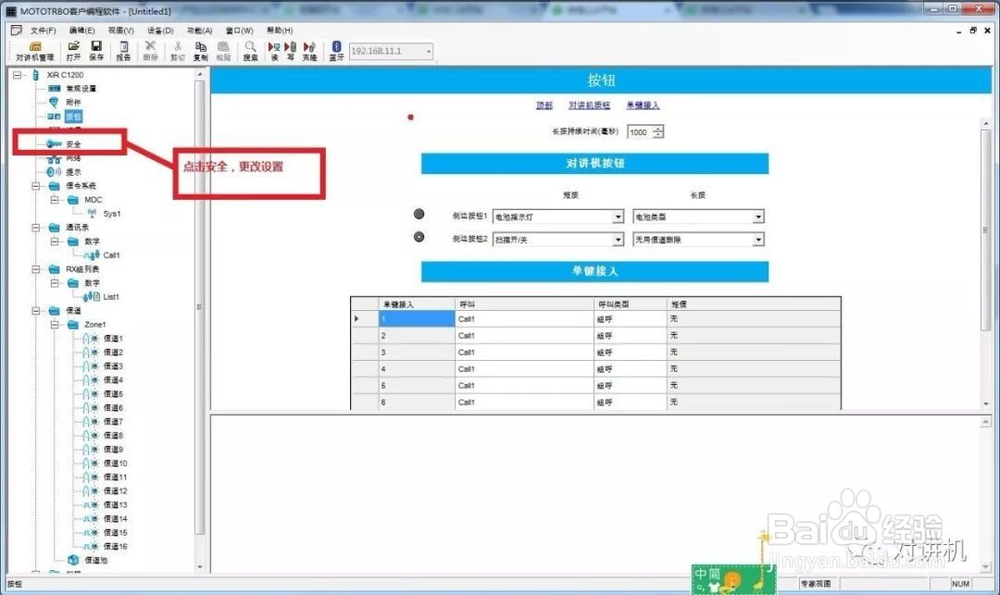Screen dimensions: 1000x595
Task: Select 信道1 in Zone1
Action: click(x=113, y=339)
